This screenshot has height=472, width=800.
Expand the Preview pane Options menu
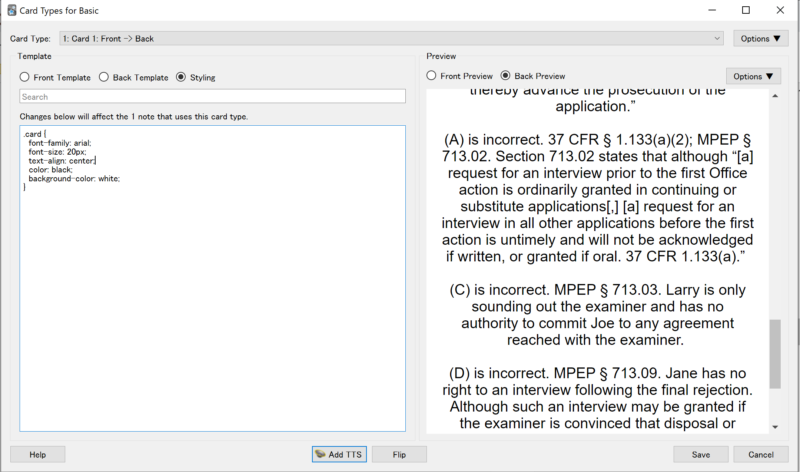pyautogui.click(x=753, y=76)
